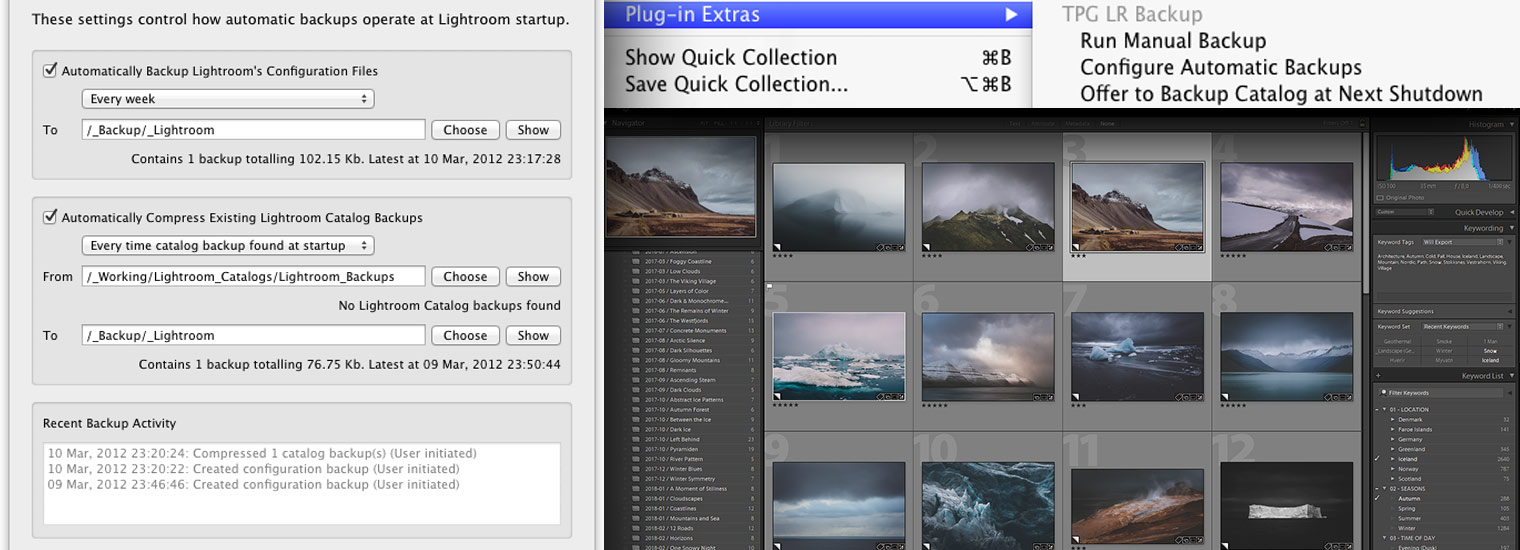This screenshot has height=550, width=1520.
Task: Open the Plug-in Extras menu item
Action: point(818,15)
